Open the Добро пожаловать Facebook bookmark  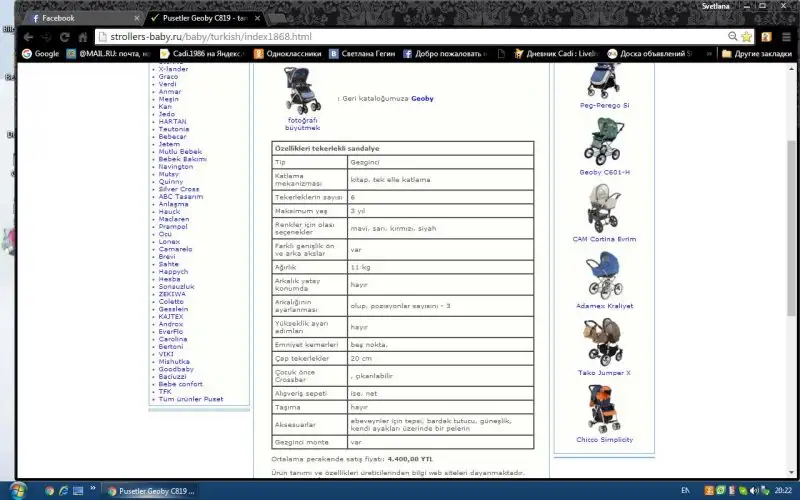(x=445, y=54)
